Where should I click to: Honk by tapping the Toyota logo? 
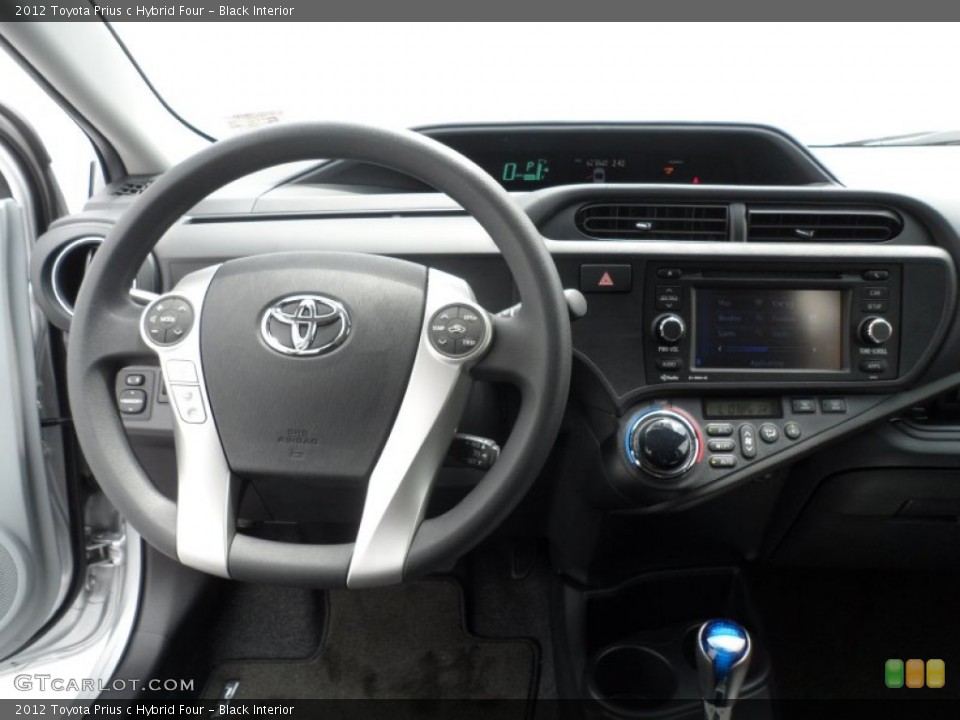pyautogui.click(x=306, y=324)
